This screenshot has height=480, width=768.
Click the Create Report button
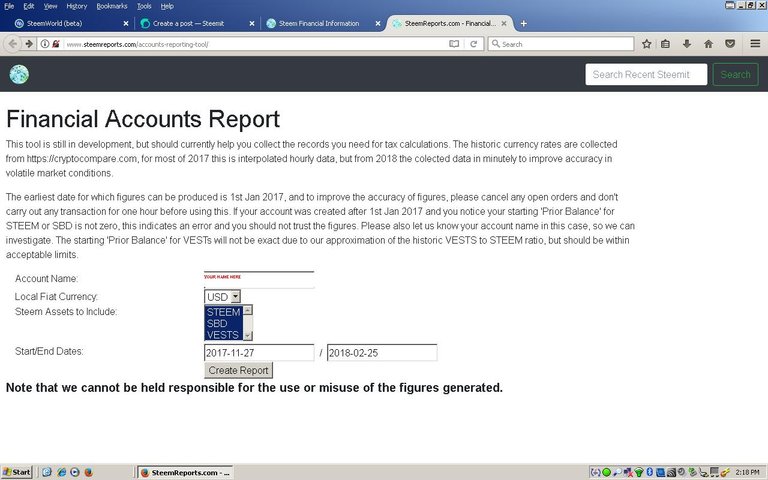tap(239, 370)
